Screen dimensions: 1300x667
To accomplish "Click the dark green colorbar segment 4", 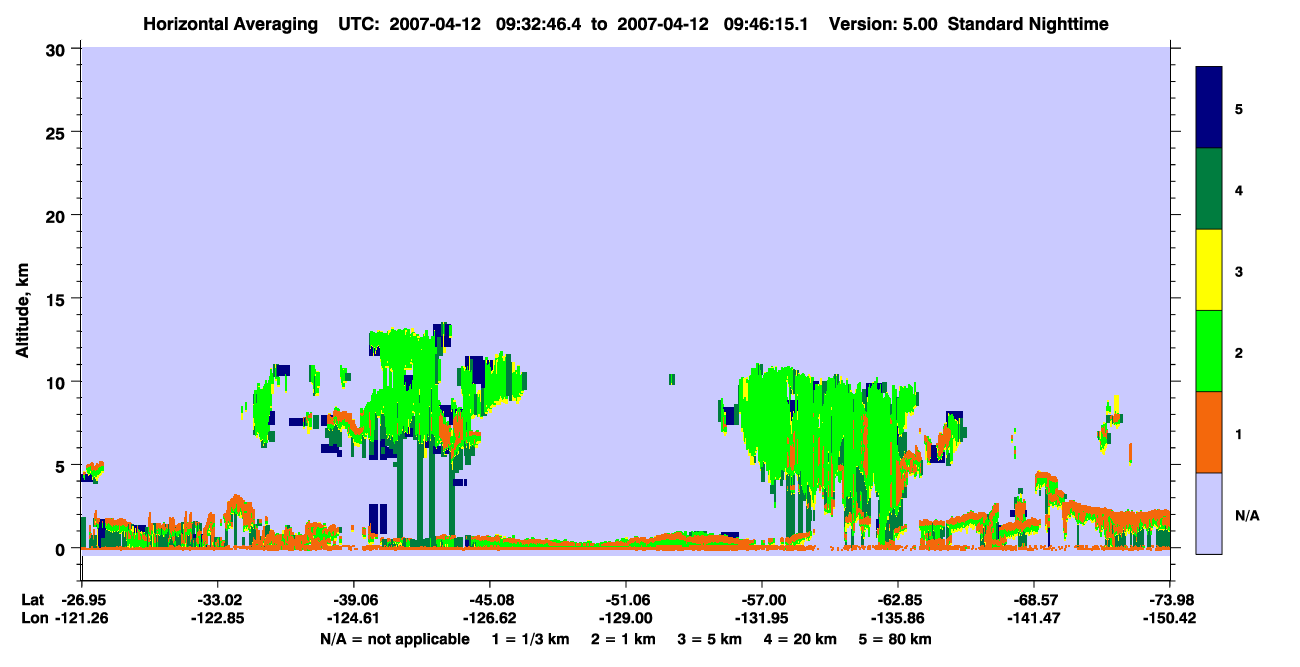I will pyautogui.click(x=1209, y=189).
